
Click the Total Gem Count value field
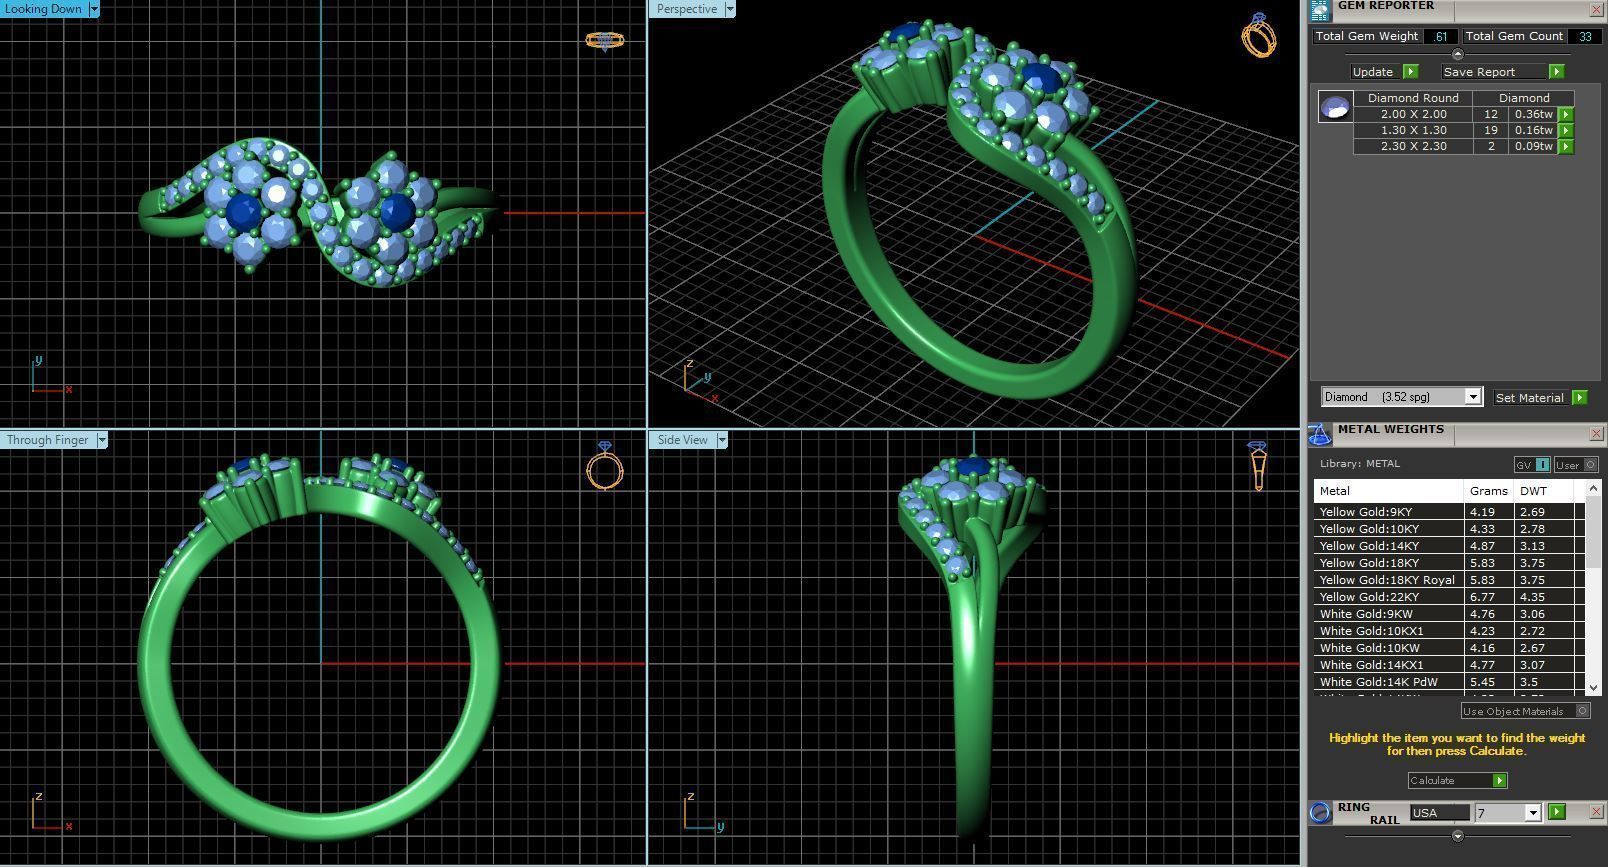(1585, 36)
